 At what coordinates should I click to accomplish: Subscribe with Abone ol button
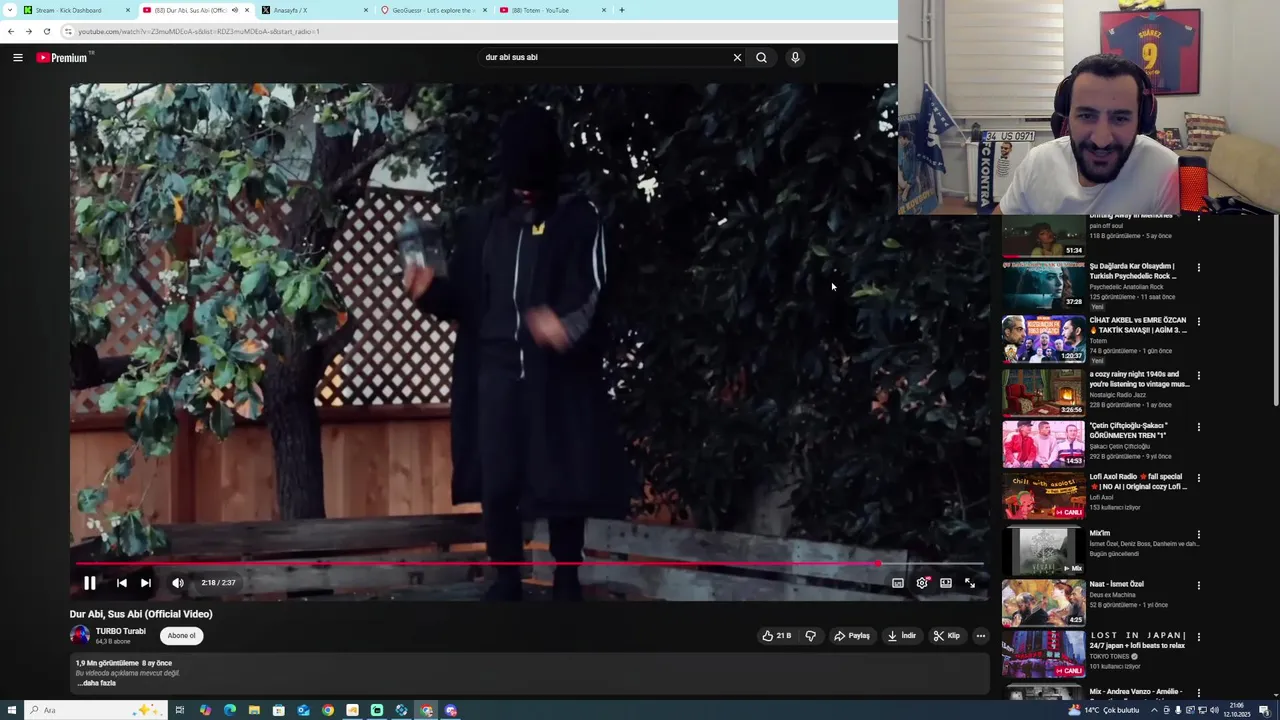pos(181,636)
